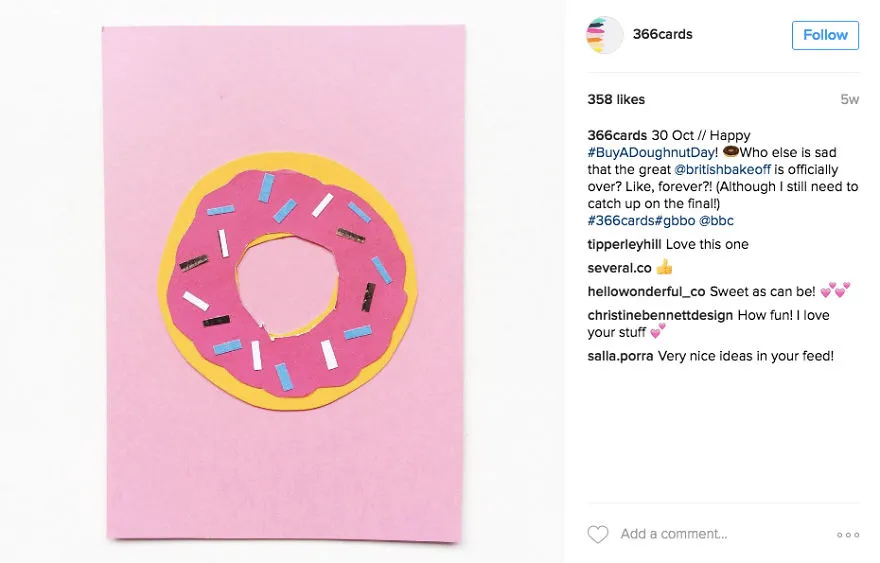Image resolution: width=880 pixels, height=563 pixels.
Task: Open hellowonderful_co commenter profile
Action: [x=646, y=291]
